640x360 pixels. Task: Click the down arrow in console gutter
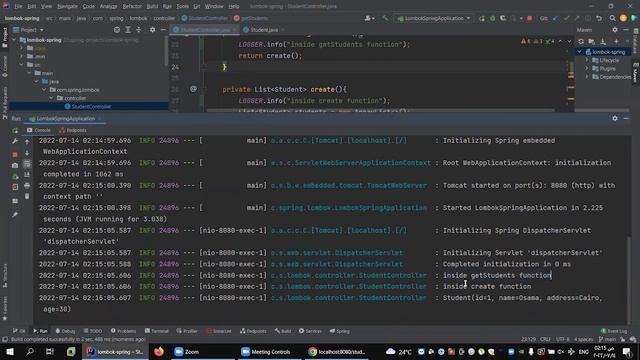[27, 153]
